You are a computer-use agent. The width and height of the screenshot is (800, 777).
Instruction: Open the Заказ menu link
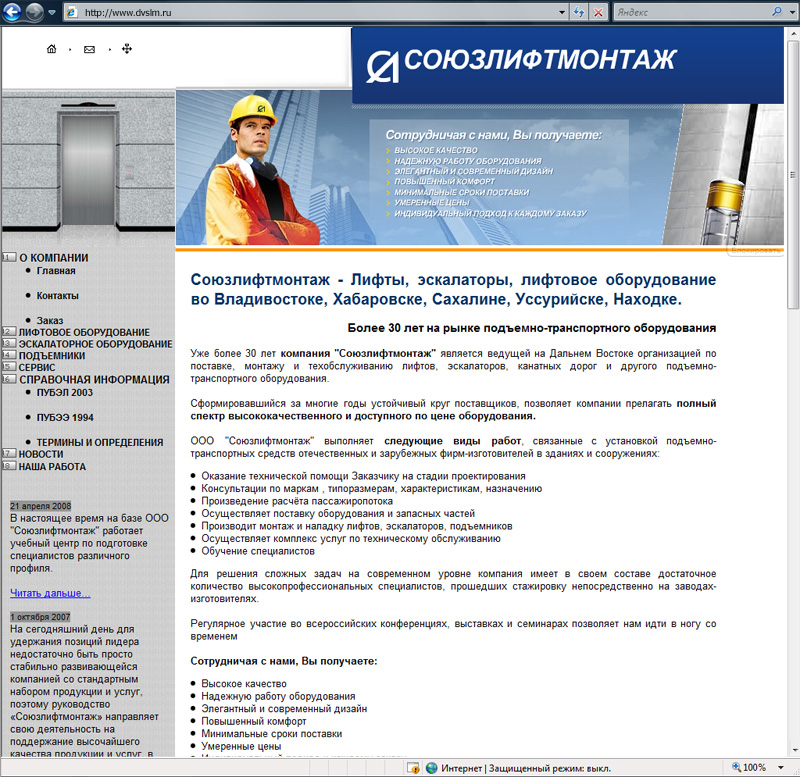pos(50,320)
